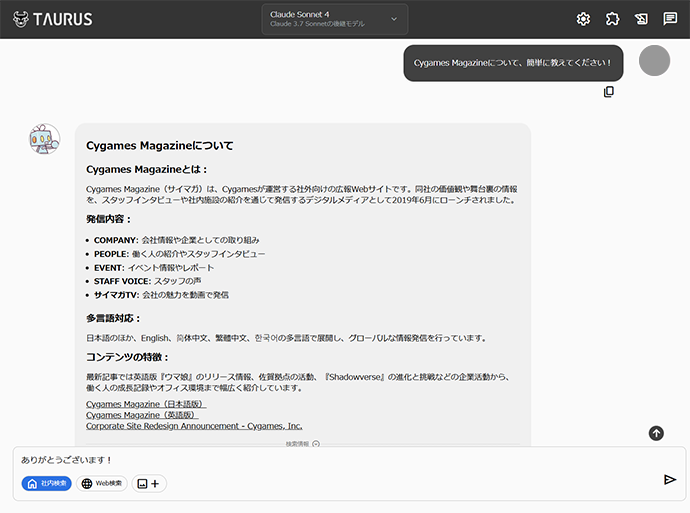
Task: Open the Claude Sonnet 4 model dropdown
Action: 334,19
